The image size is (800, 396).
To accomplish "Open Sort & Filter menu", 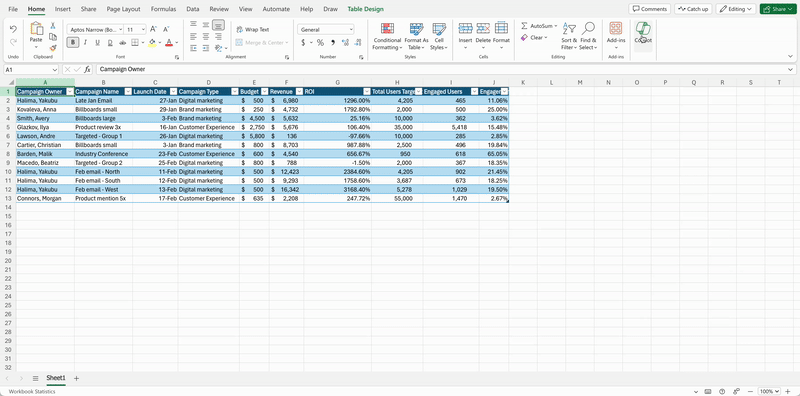I will [569, 36].
